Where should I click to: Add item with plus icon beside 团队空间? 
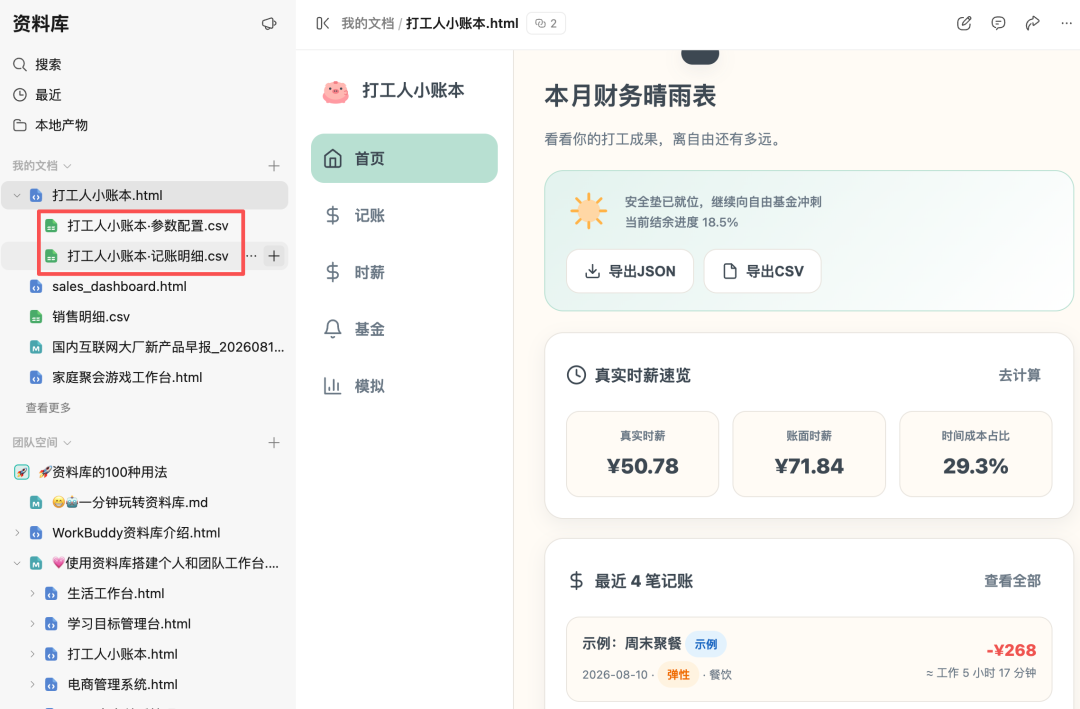tap(274, 442)
